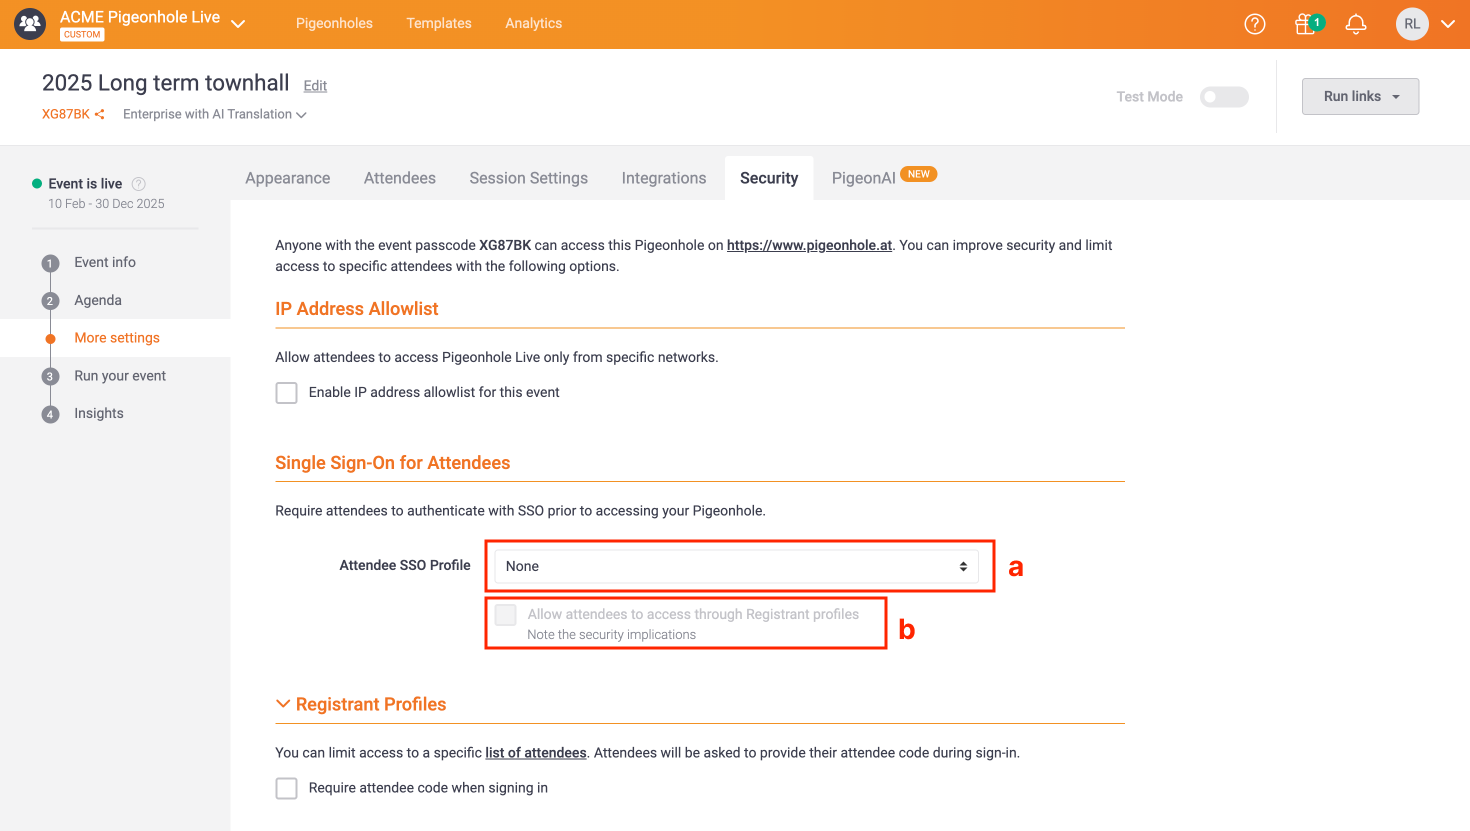Click the RL user avatar
The height and width of the screenshot is (831, 1470).
pyautogui.click(x=1412, y=24)
